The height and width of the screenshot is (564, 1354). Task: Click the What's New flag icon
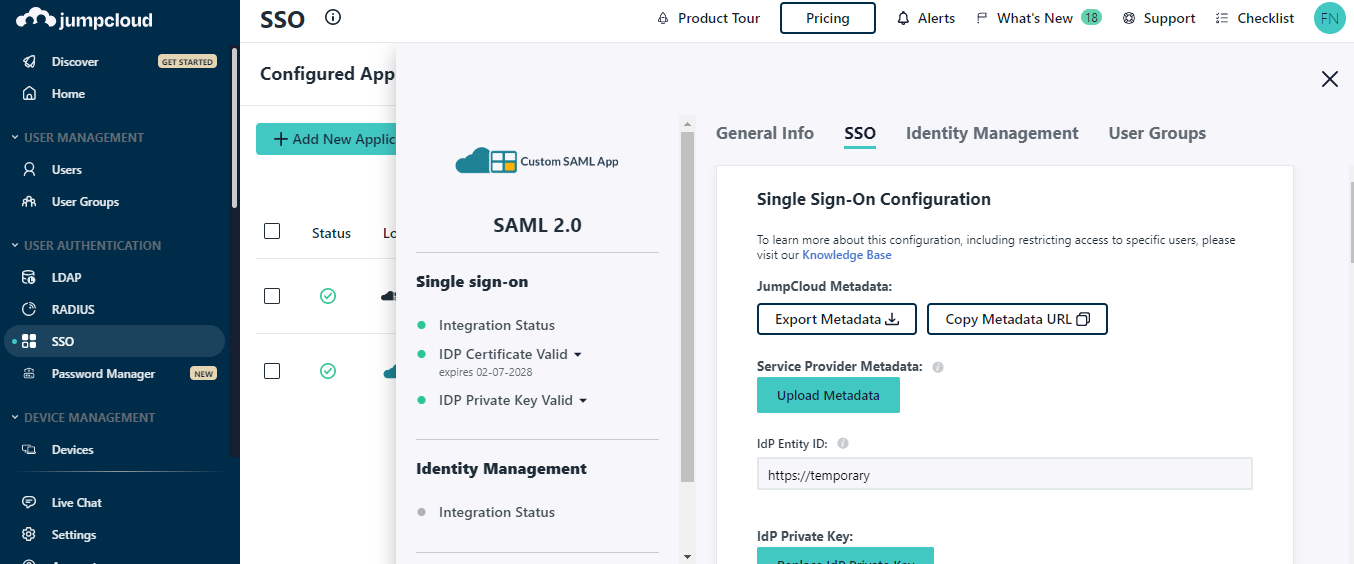point(982,18)
